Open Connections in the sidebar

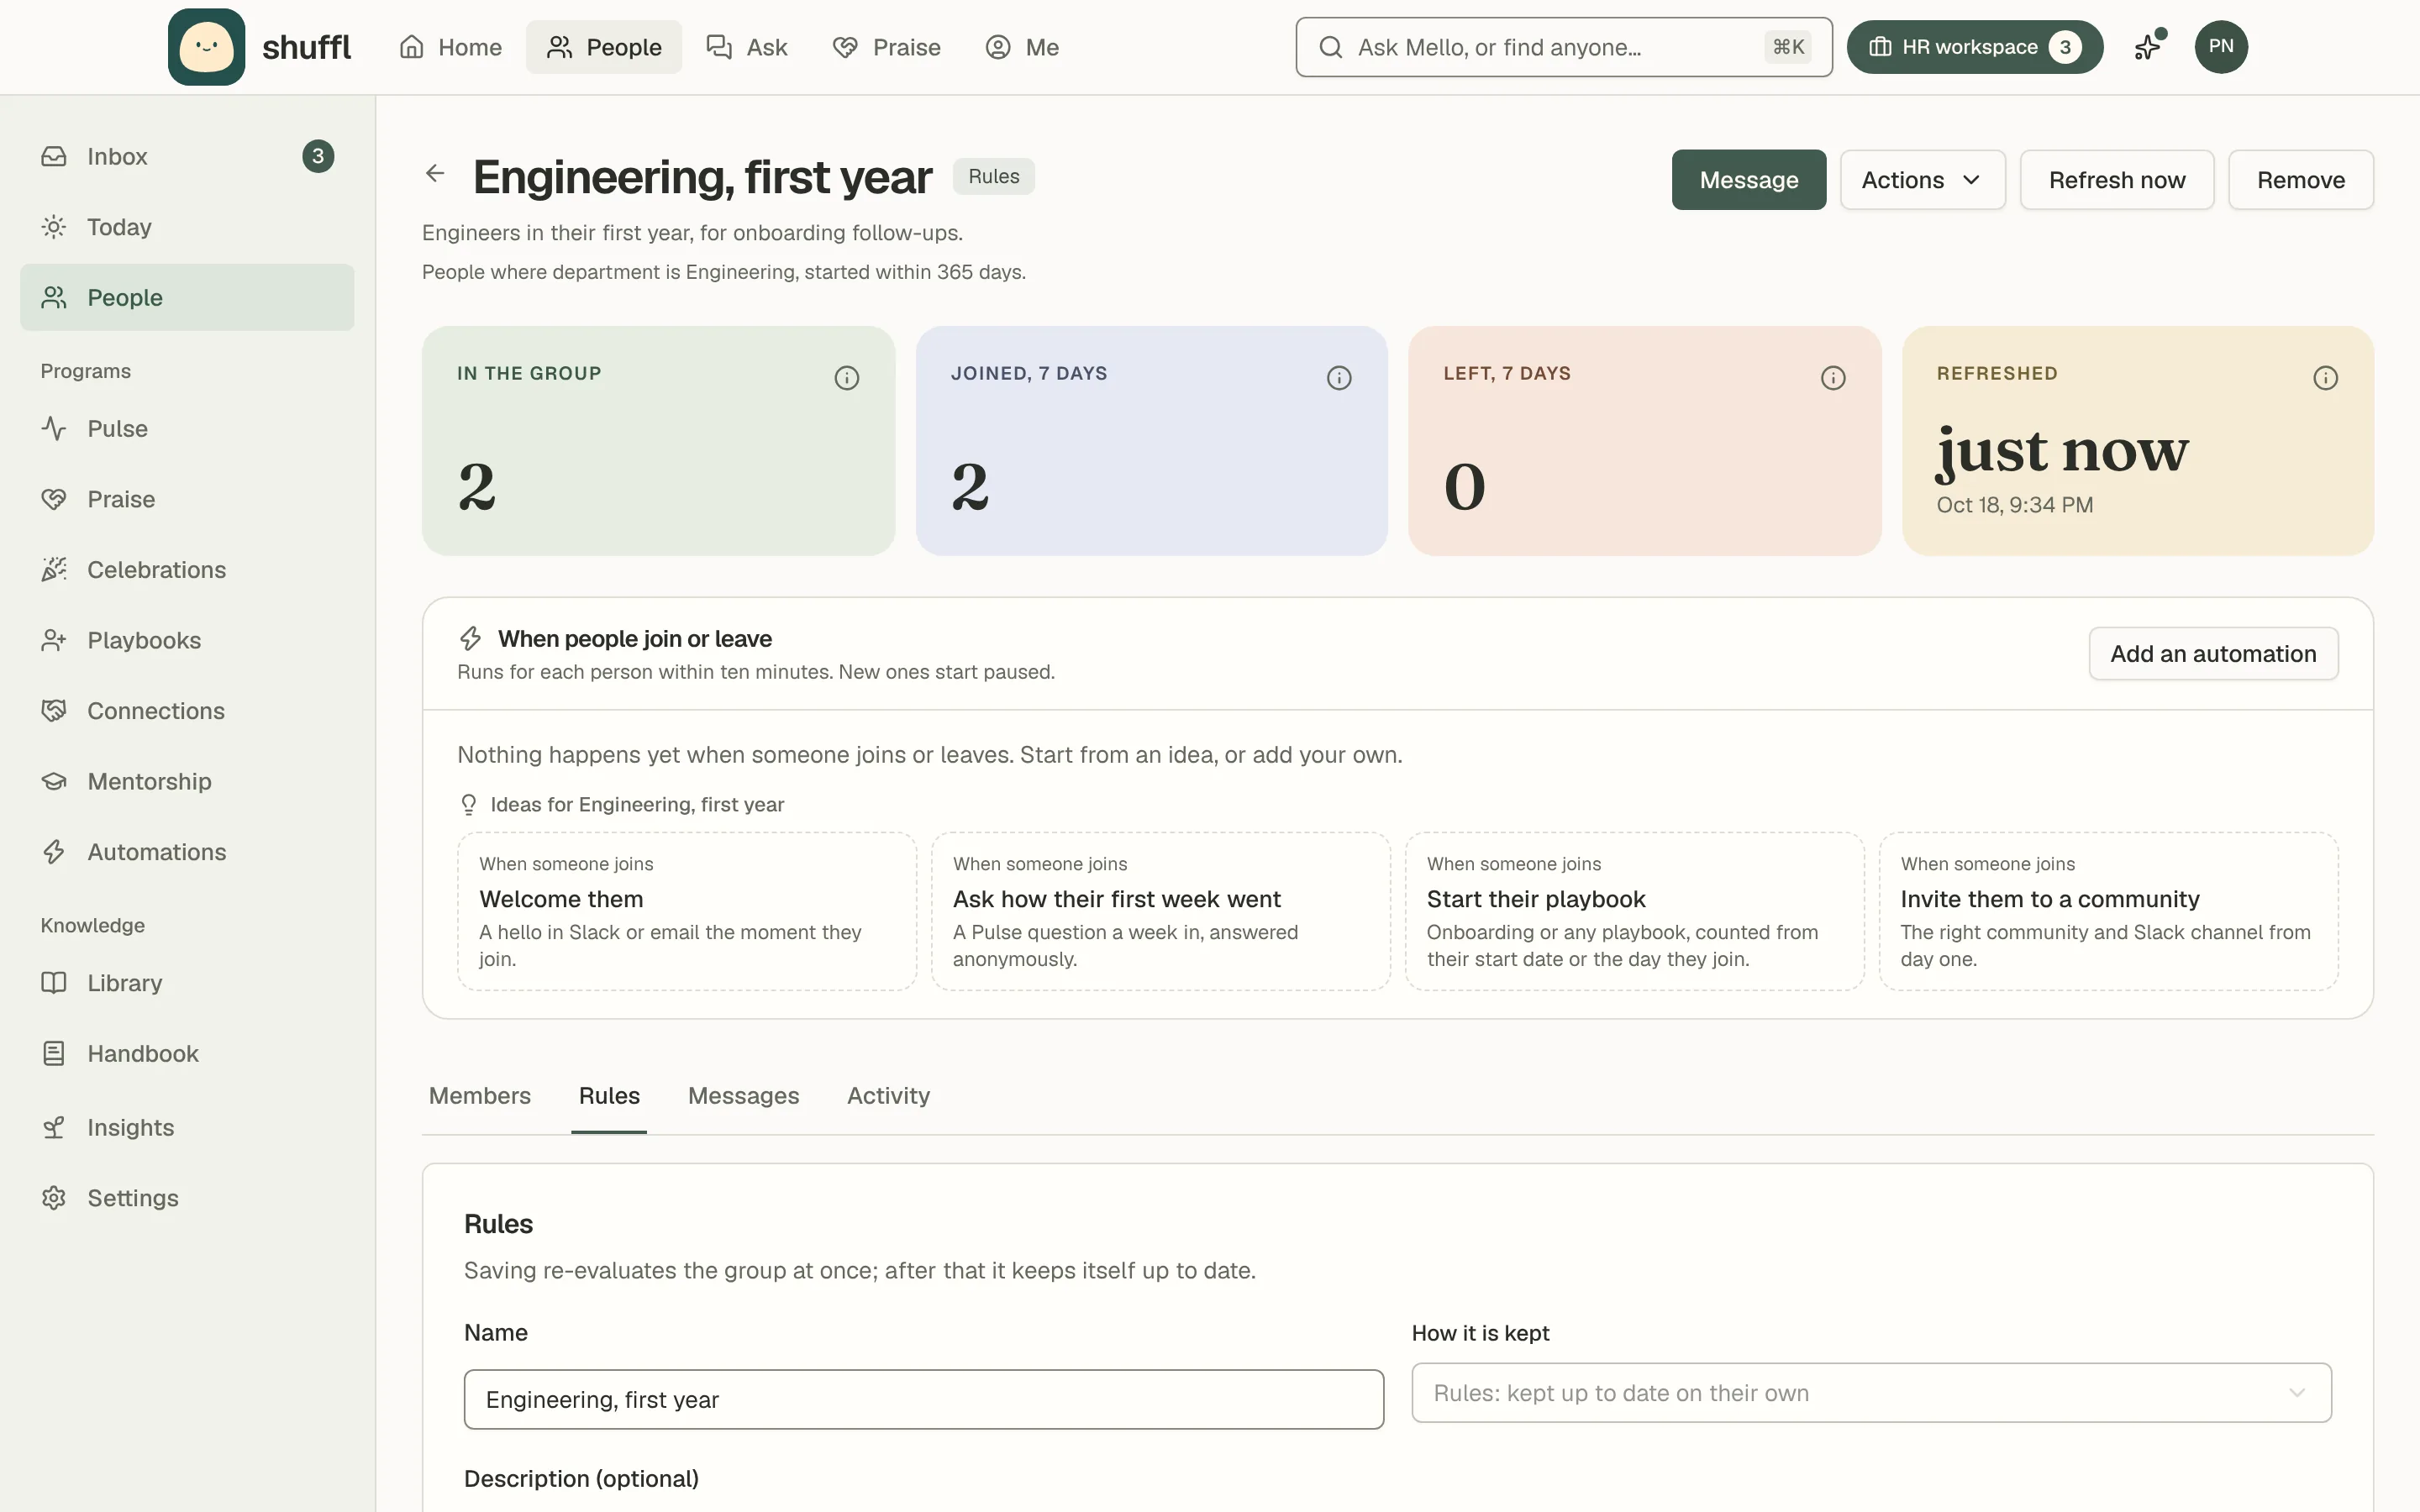tap(187, 711)
